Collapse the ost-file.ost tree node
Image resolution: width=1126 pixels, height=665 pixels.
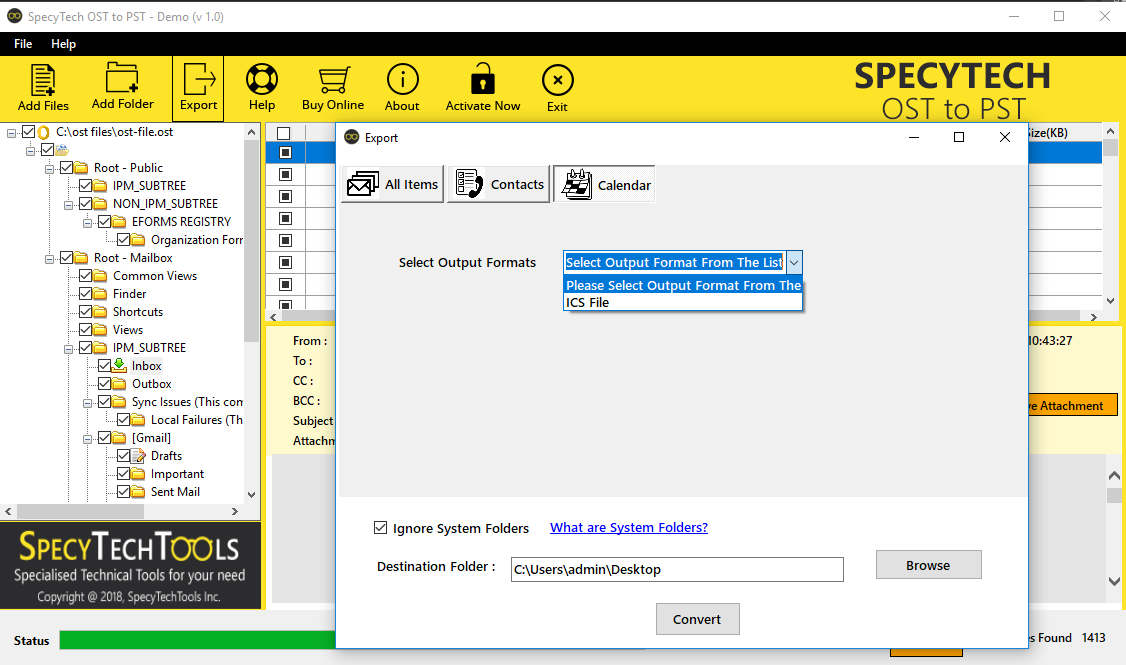tap(11, 133)
